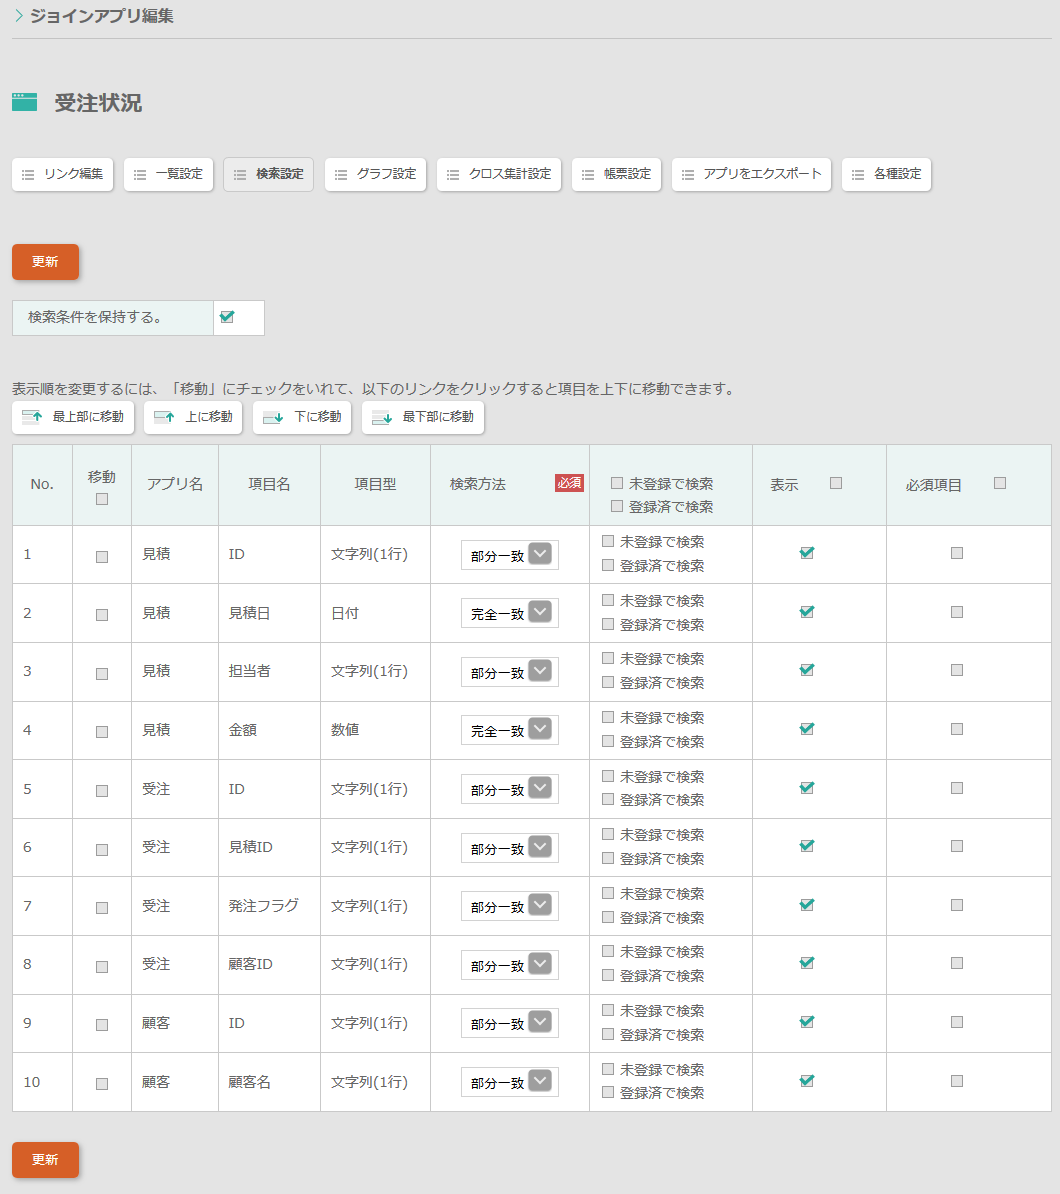Check 必須項目 for 発注フラグ row
The height and width of the screenshot is (1194, 1060).
(x=957, y=905)
